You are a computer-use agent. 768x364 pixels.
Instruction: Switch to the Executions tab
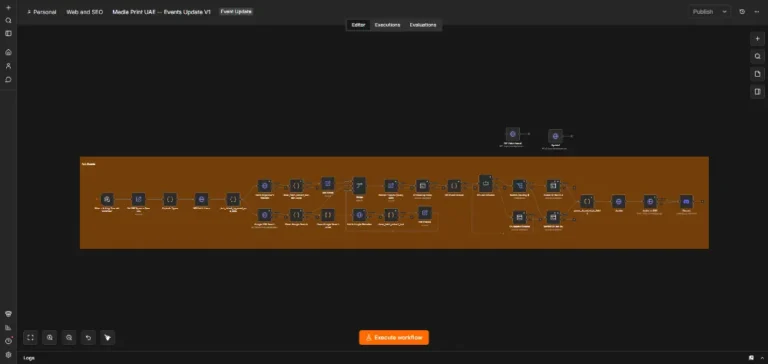387,25
